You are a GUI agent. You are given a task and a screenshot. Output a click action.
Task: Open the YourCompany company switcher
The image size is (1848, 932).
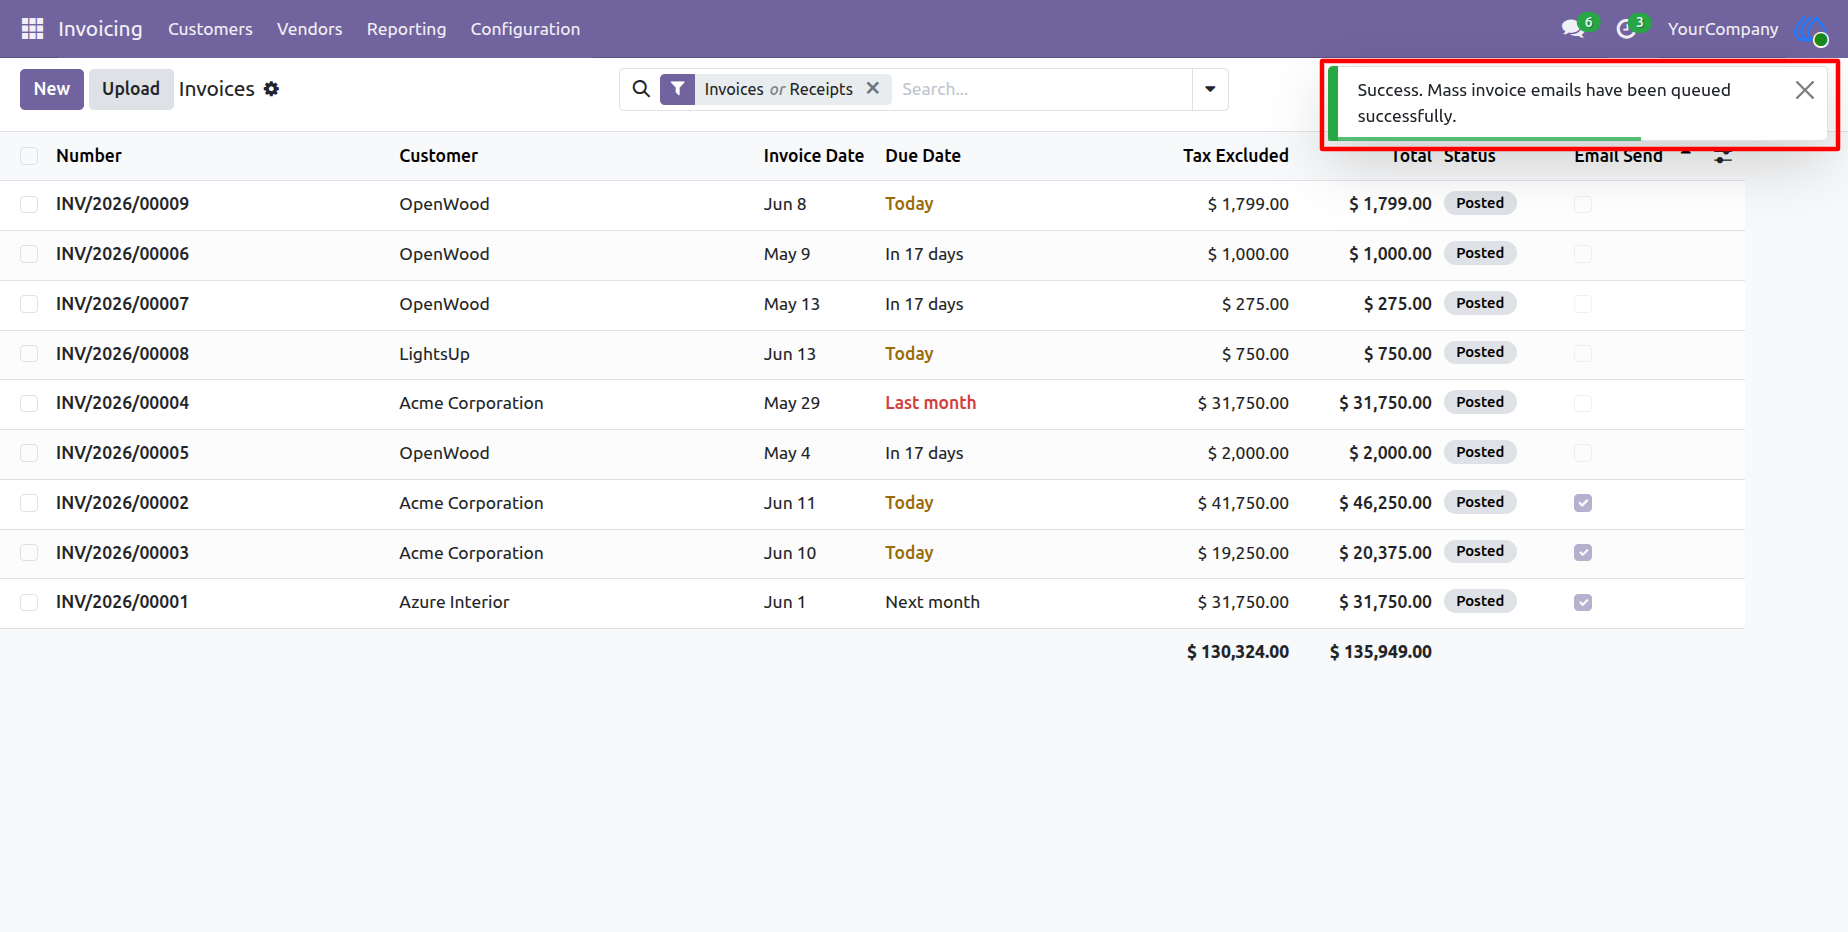tap(1723, 29)
